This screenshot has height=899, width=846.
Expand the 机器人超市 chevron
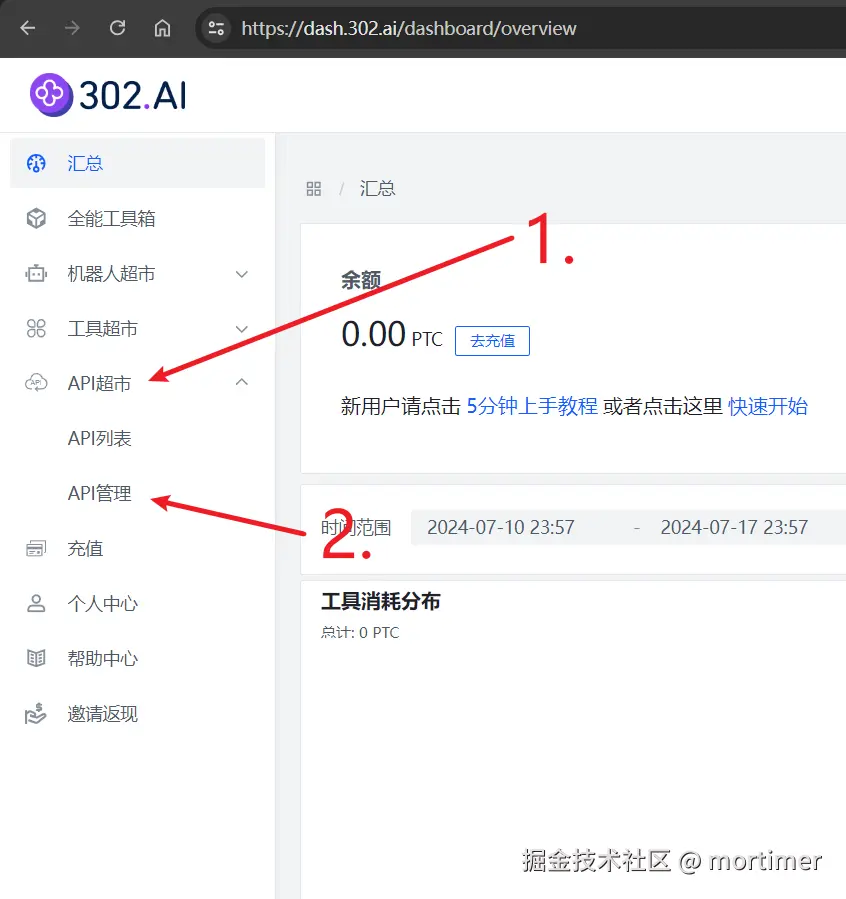pos(242,274)
